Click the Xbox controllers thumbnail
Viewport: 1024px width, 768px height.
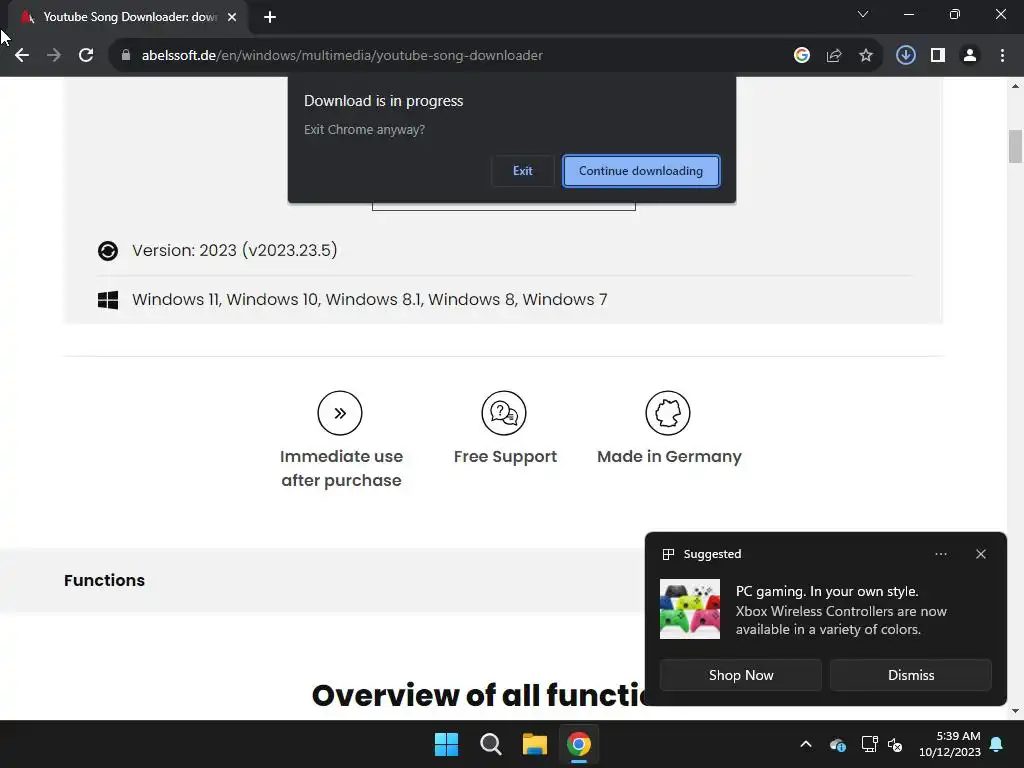click(x=690, y=609)
